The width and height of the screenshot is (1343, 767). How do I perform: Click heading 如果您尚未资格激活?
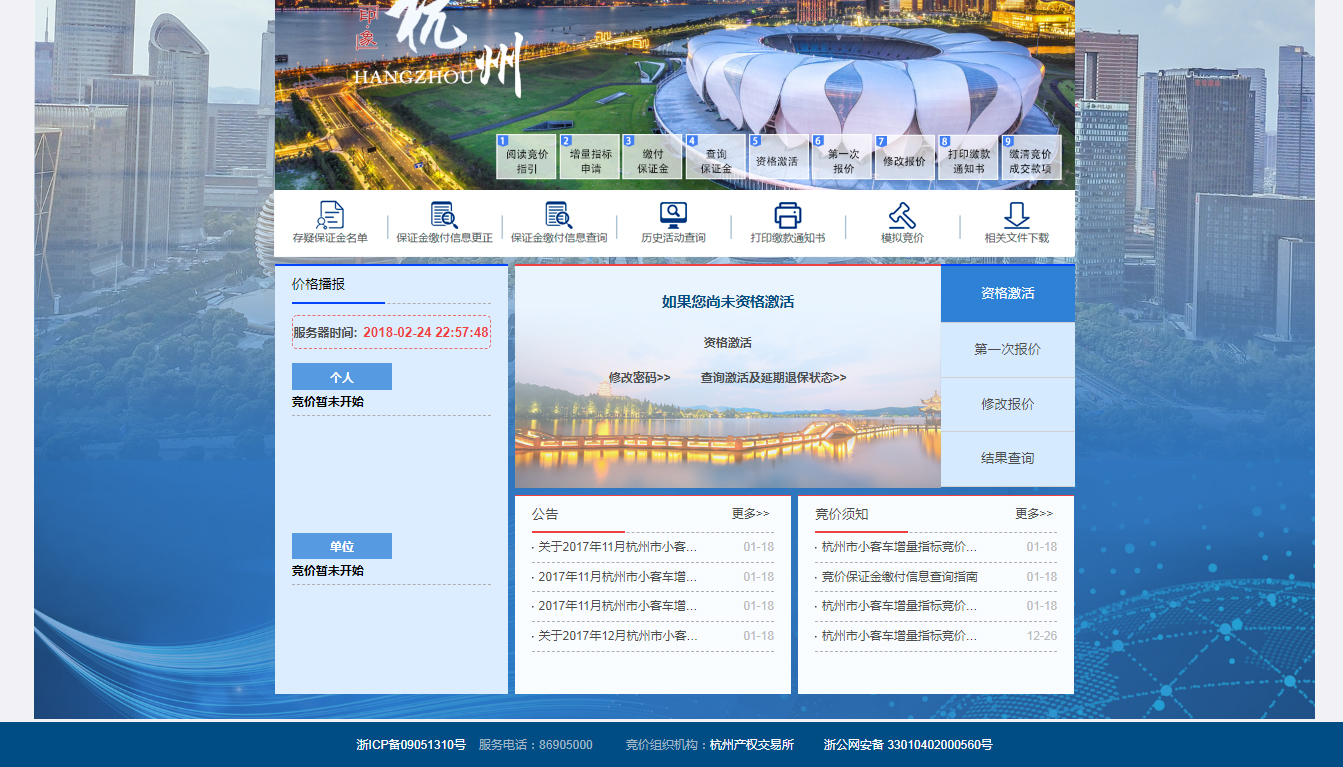coord(728,302)
